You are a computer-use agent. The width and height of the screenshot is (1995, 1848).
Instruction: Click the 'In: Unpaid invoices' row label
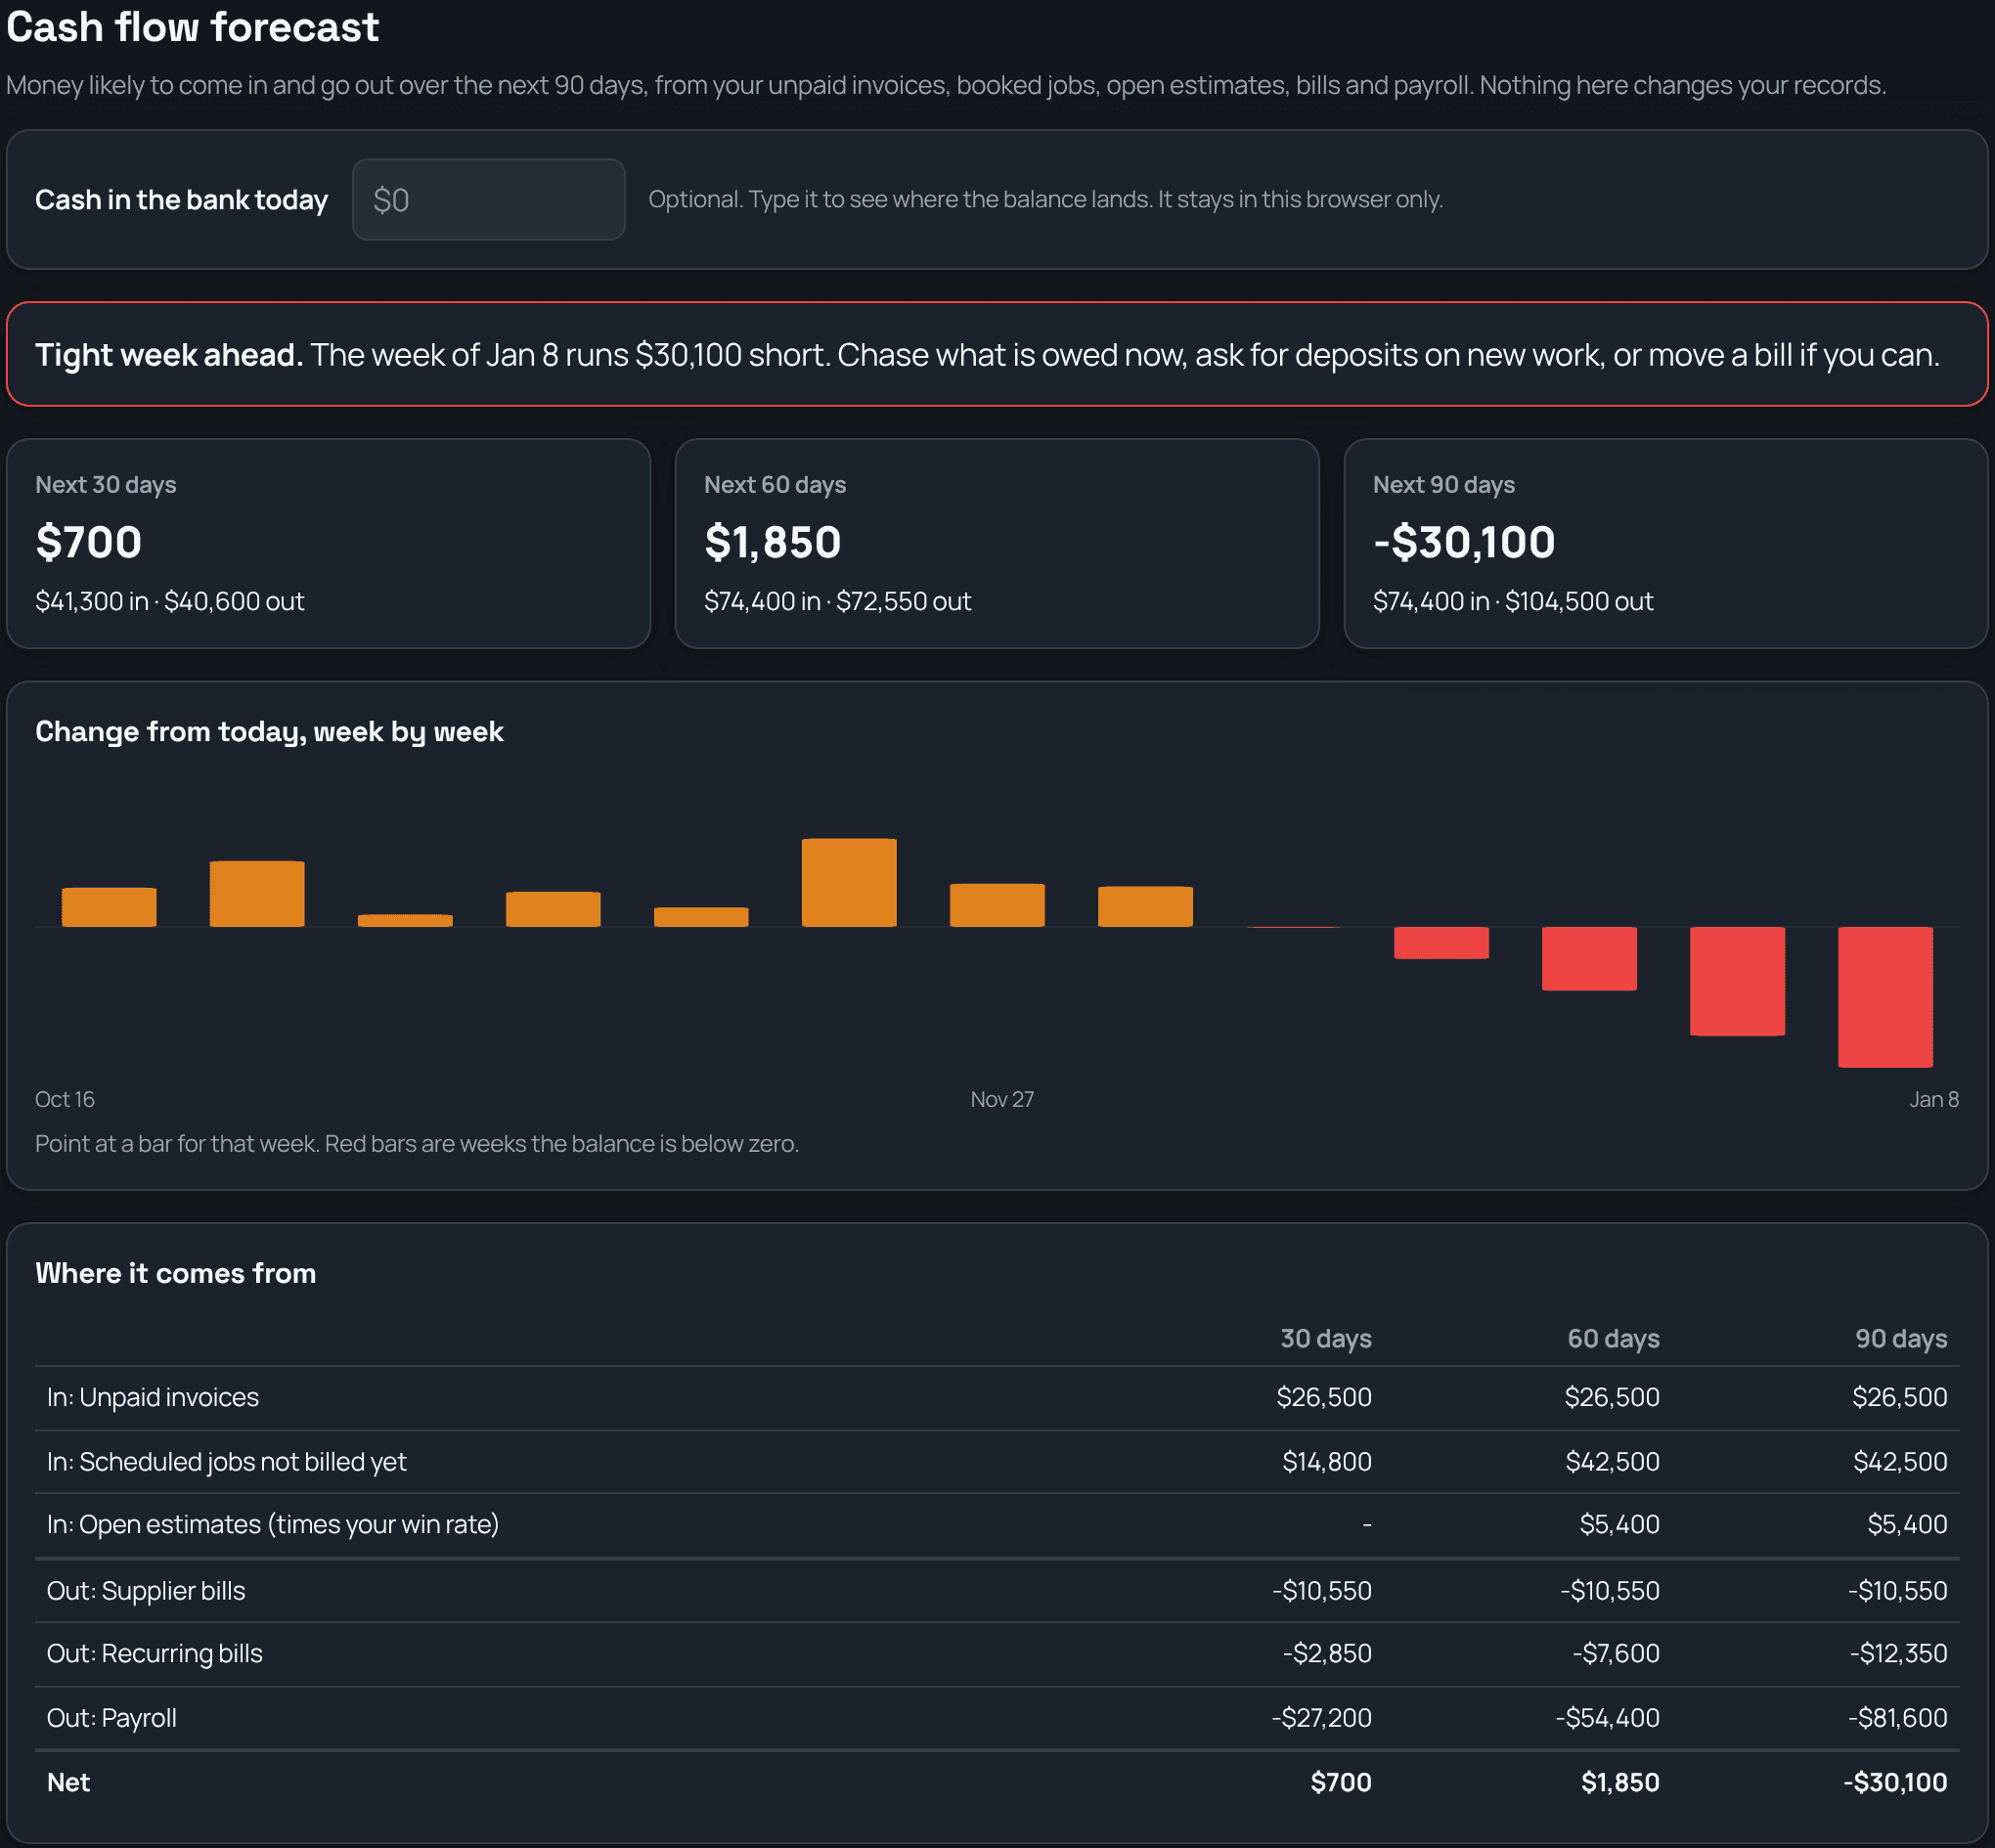[153, 1397]
